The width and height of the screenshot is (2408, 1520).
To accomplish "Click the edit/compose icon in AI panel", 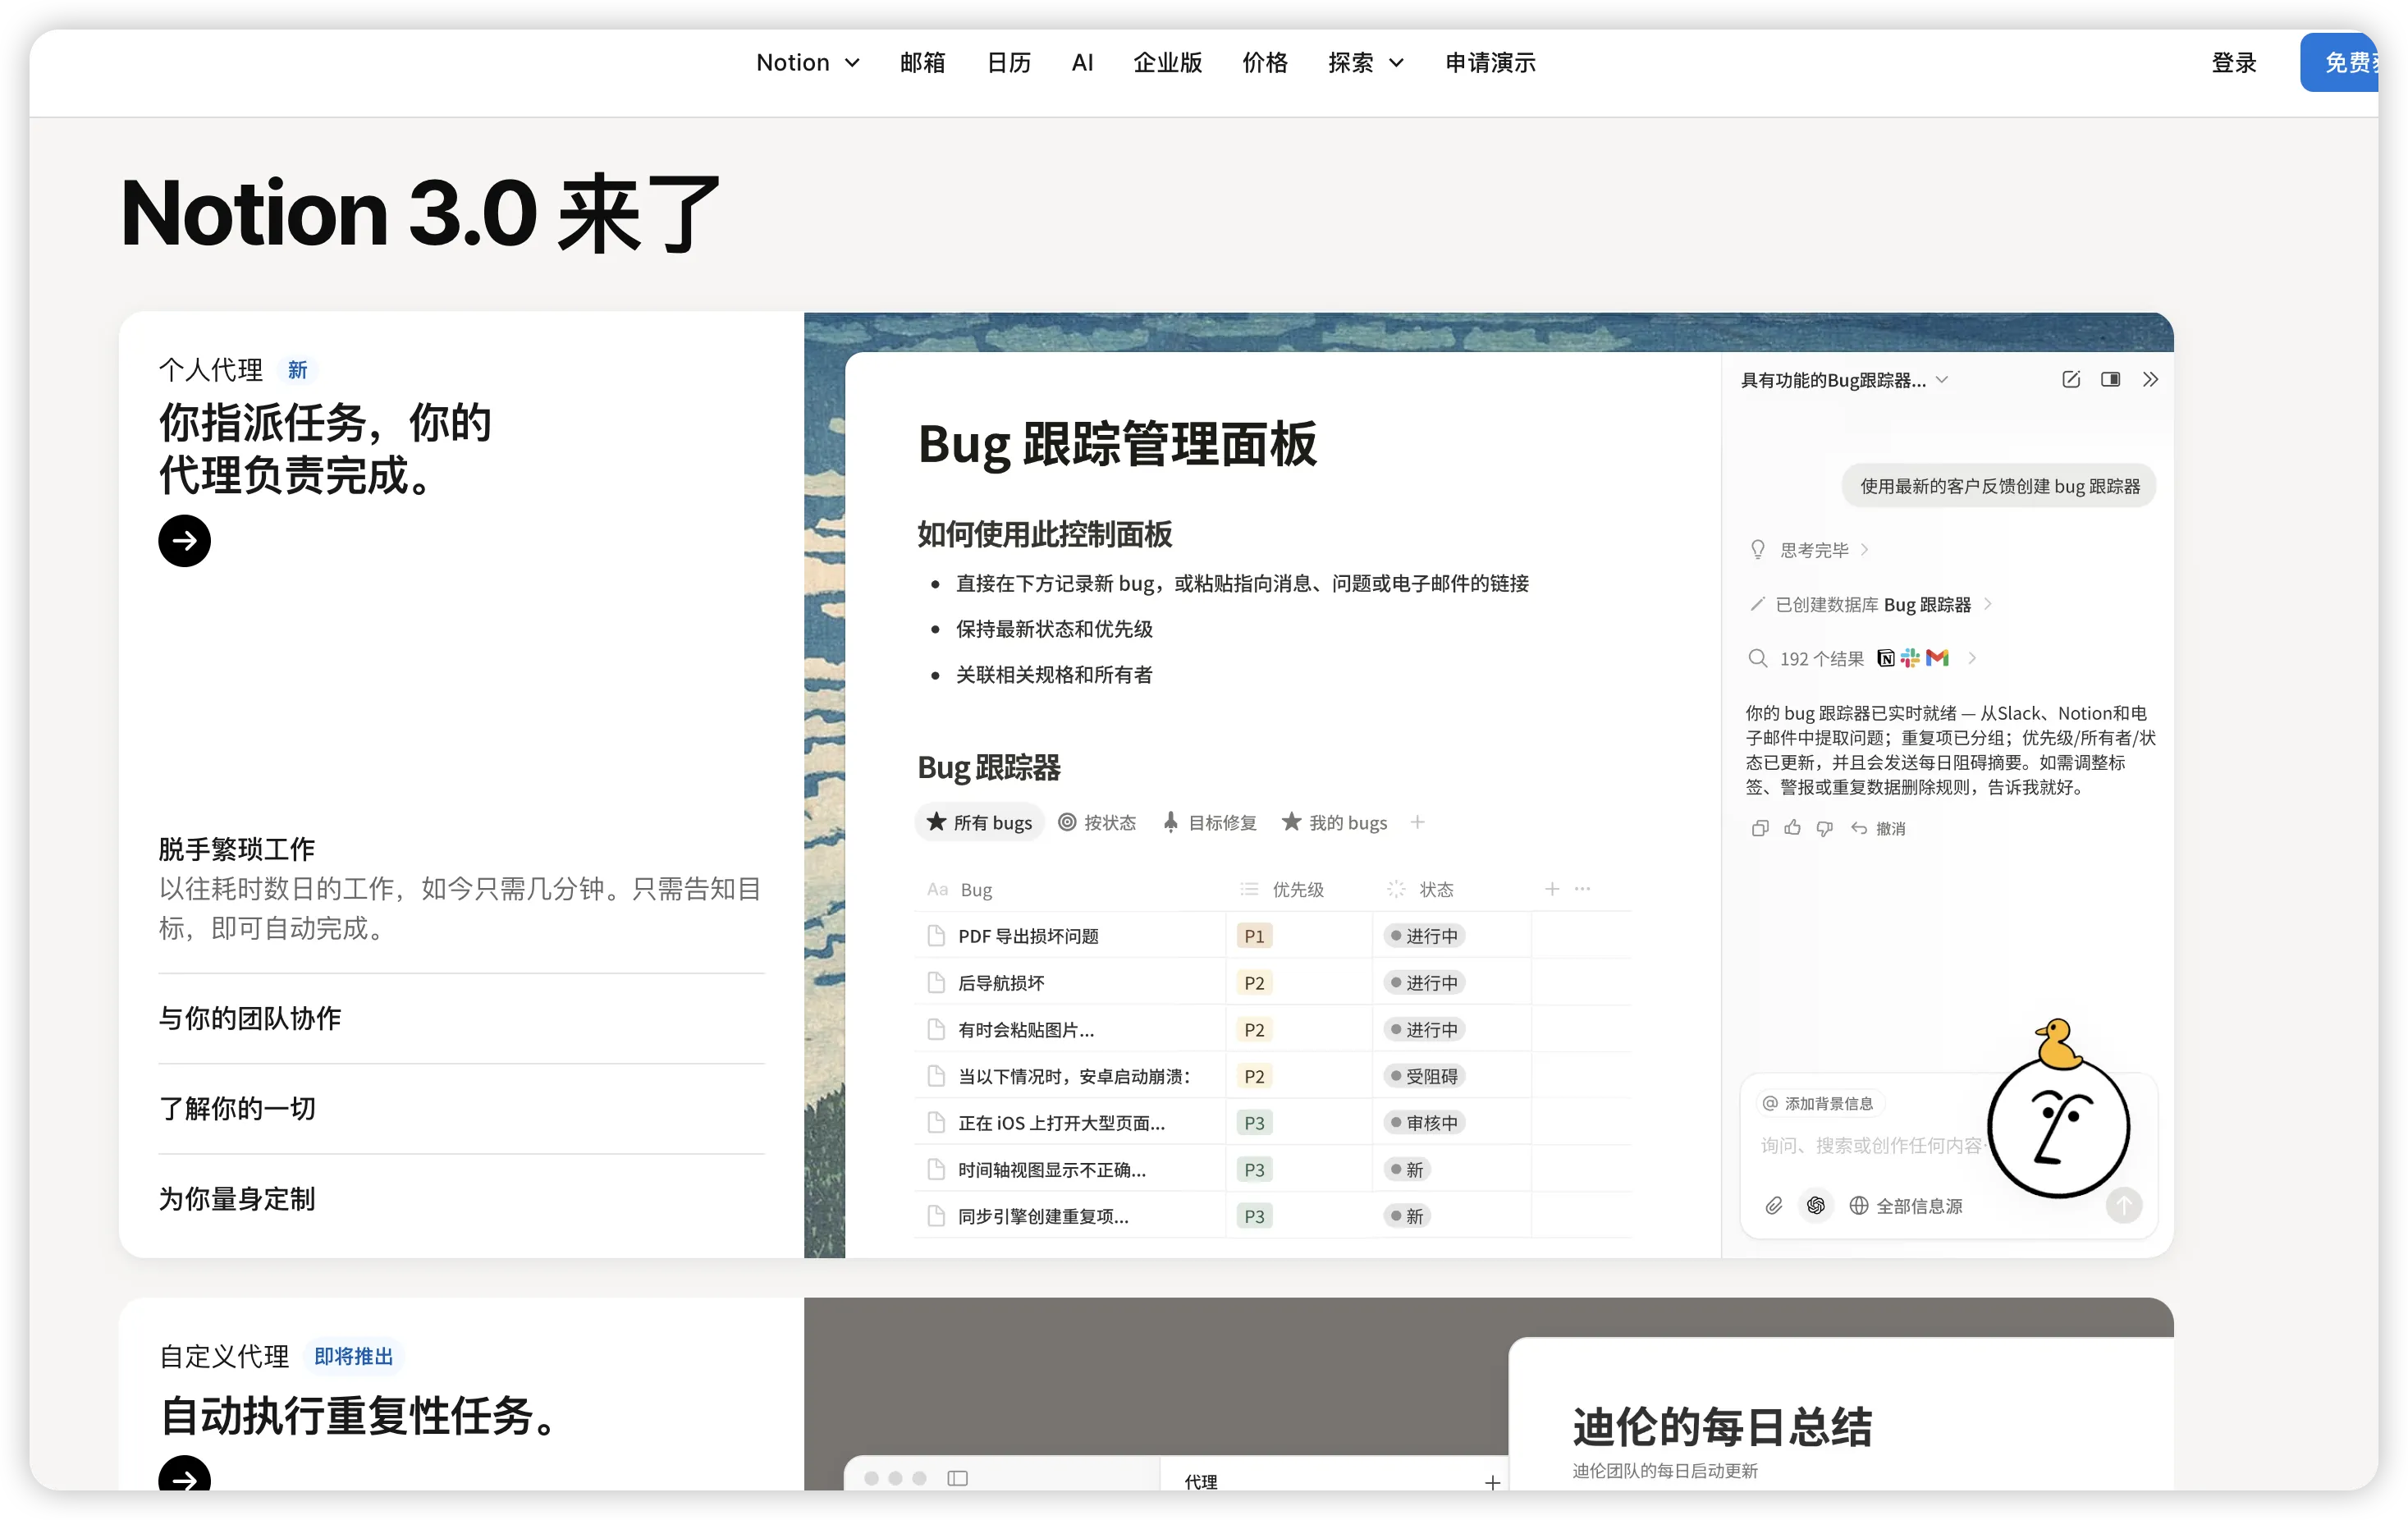I will (2071, 379).
